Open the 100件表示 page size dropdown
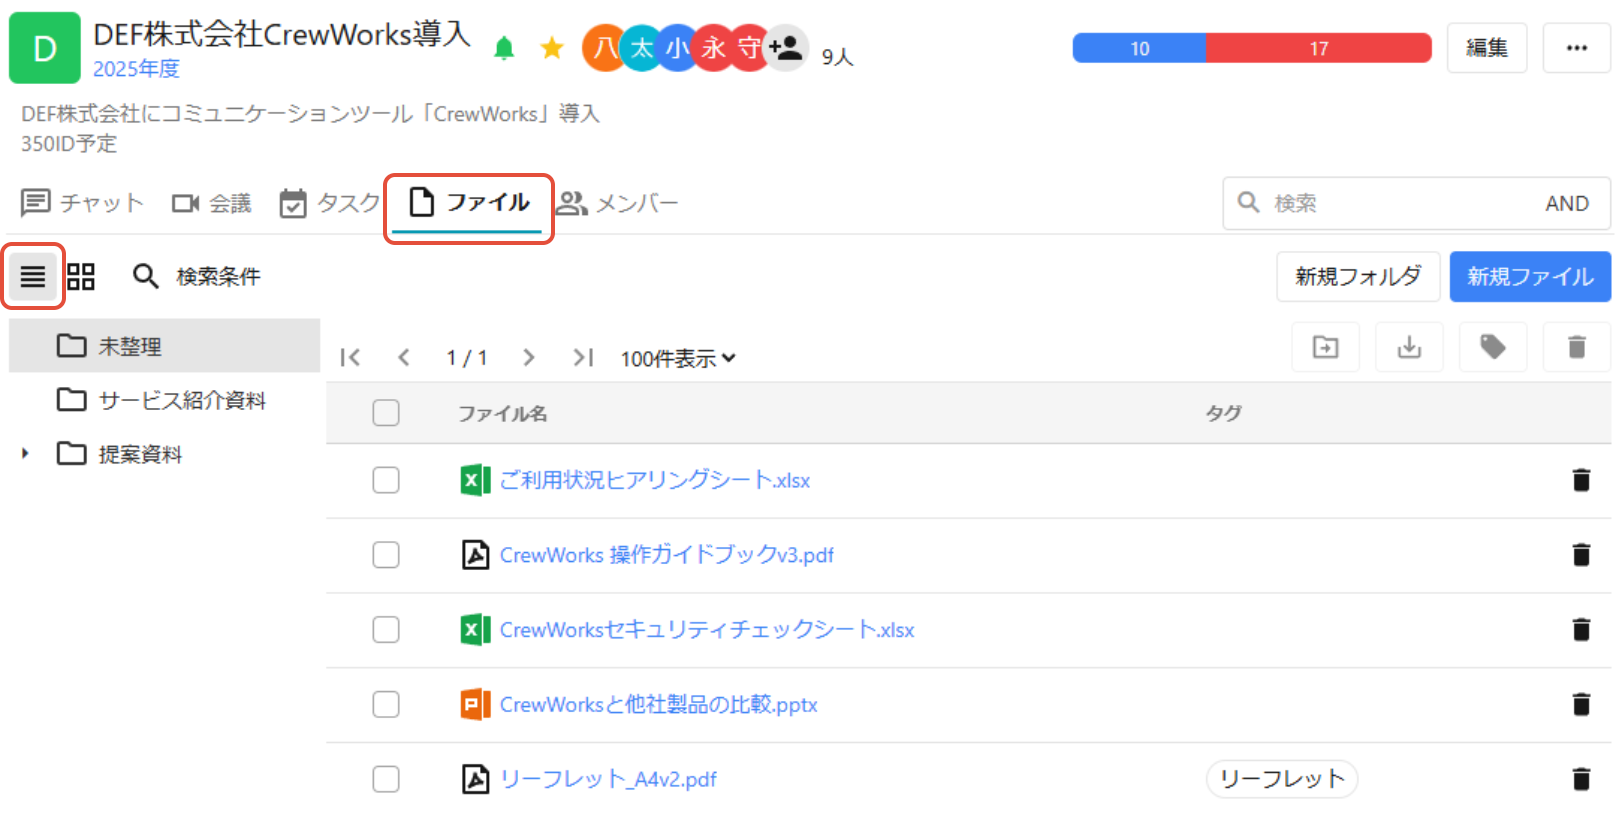Image resolution: width=1619 pixels, height=815 pixels. [678, 358]
